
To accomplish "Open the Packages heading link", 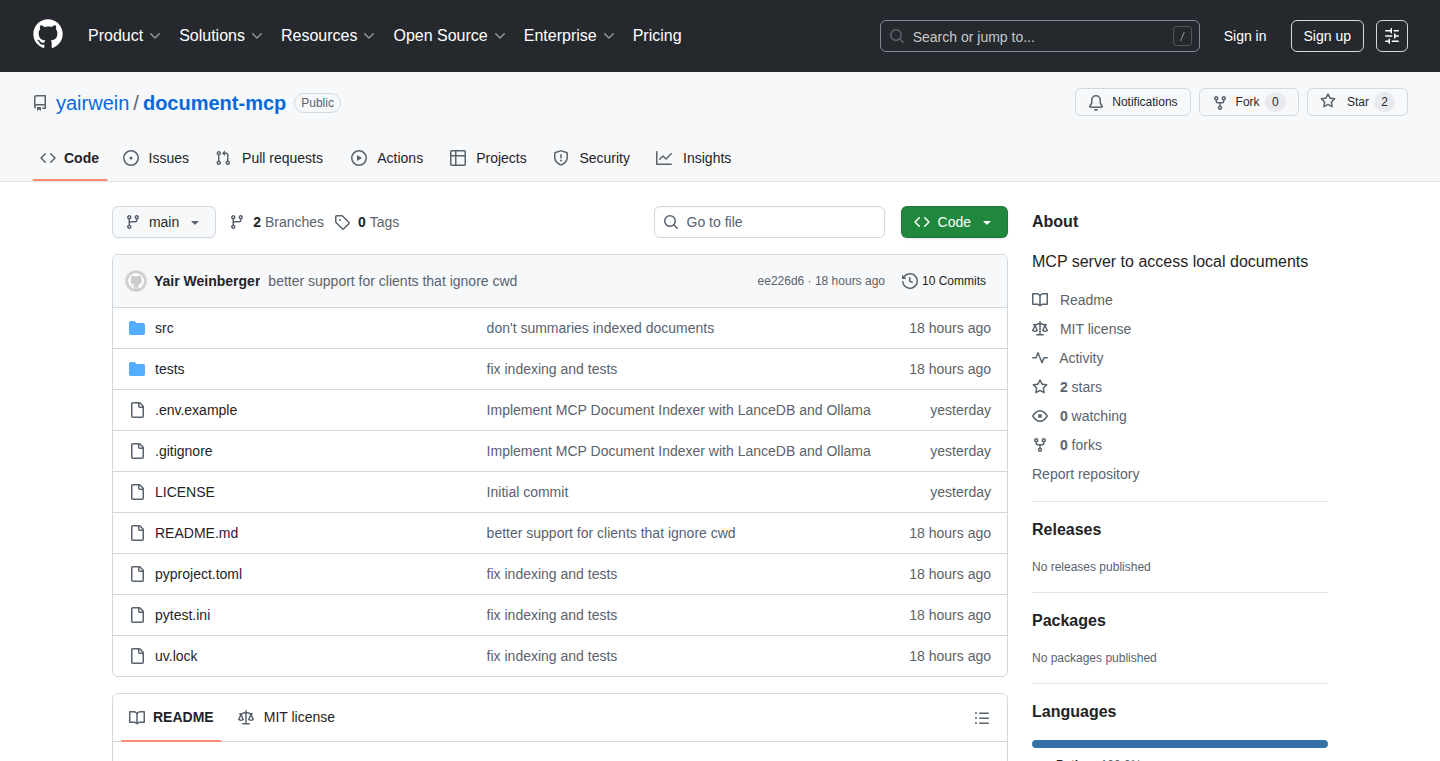I will (x=1069, y=620).
